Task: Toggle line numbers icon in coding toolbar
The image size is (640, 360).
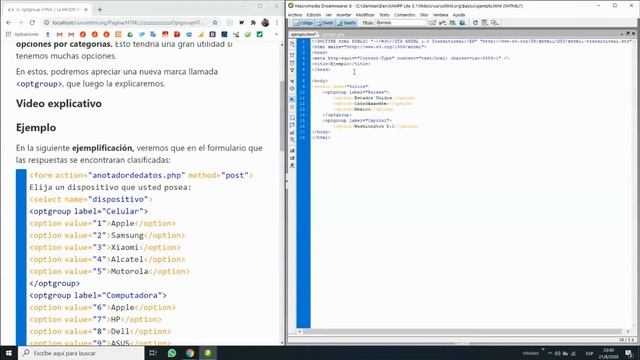Action: 292,99
